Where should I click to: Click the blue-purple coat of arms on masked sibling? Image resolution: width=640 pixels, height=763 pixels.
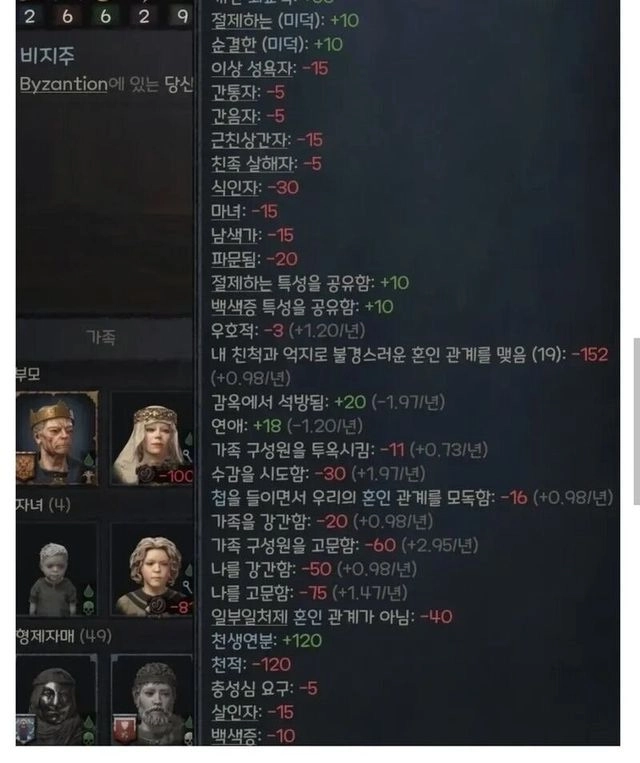coord(25,728)
